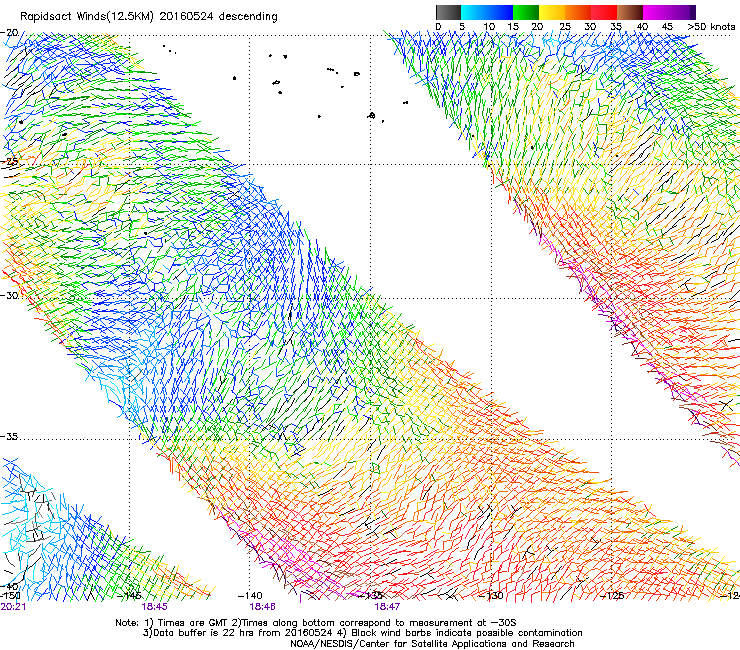Click the '>50 knots' legend label

tap(711, 26)
